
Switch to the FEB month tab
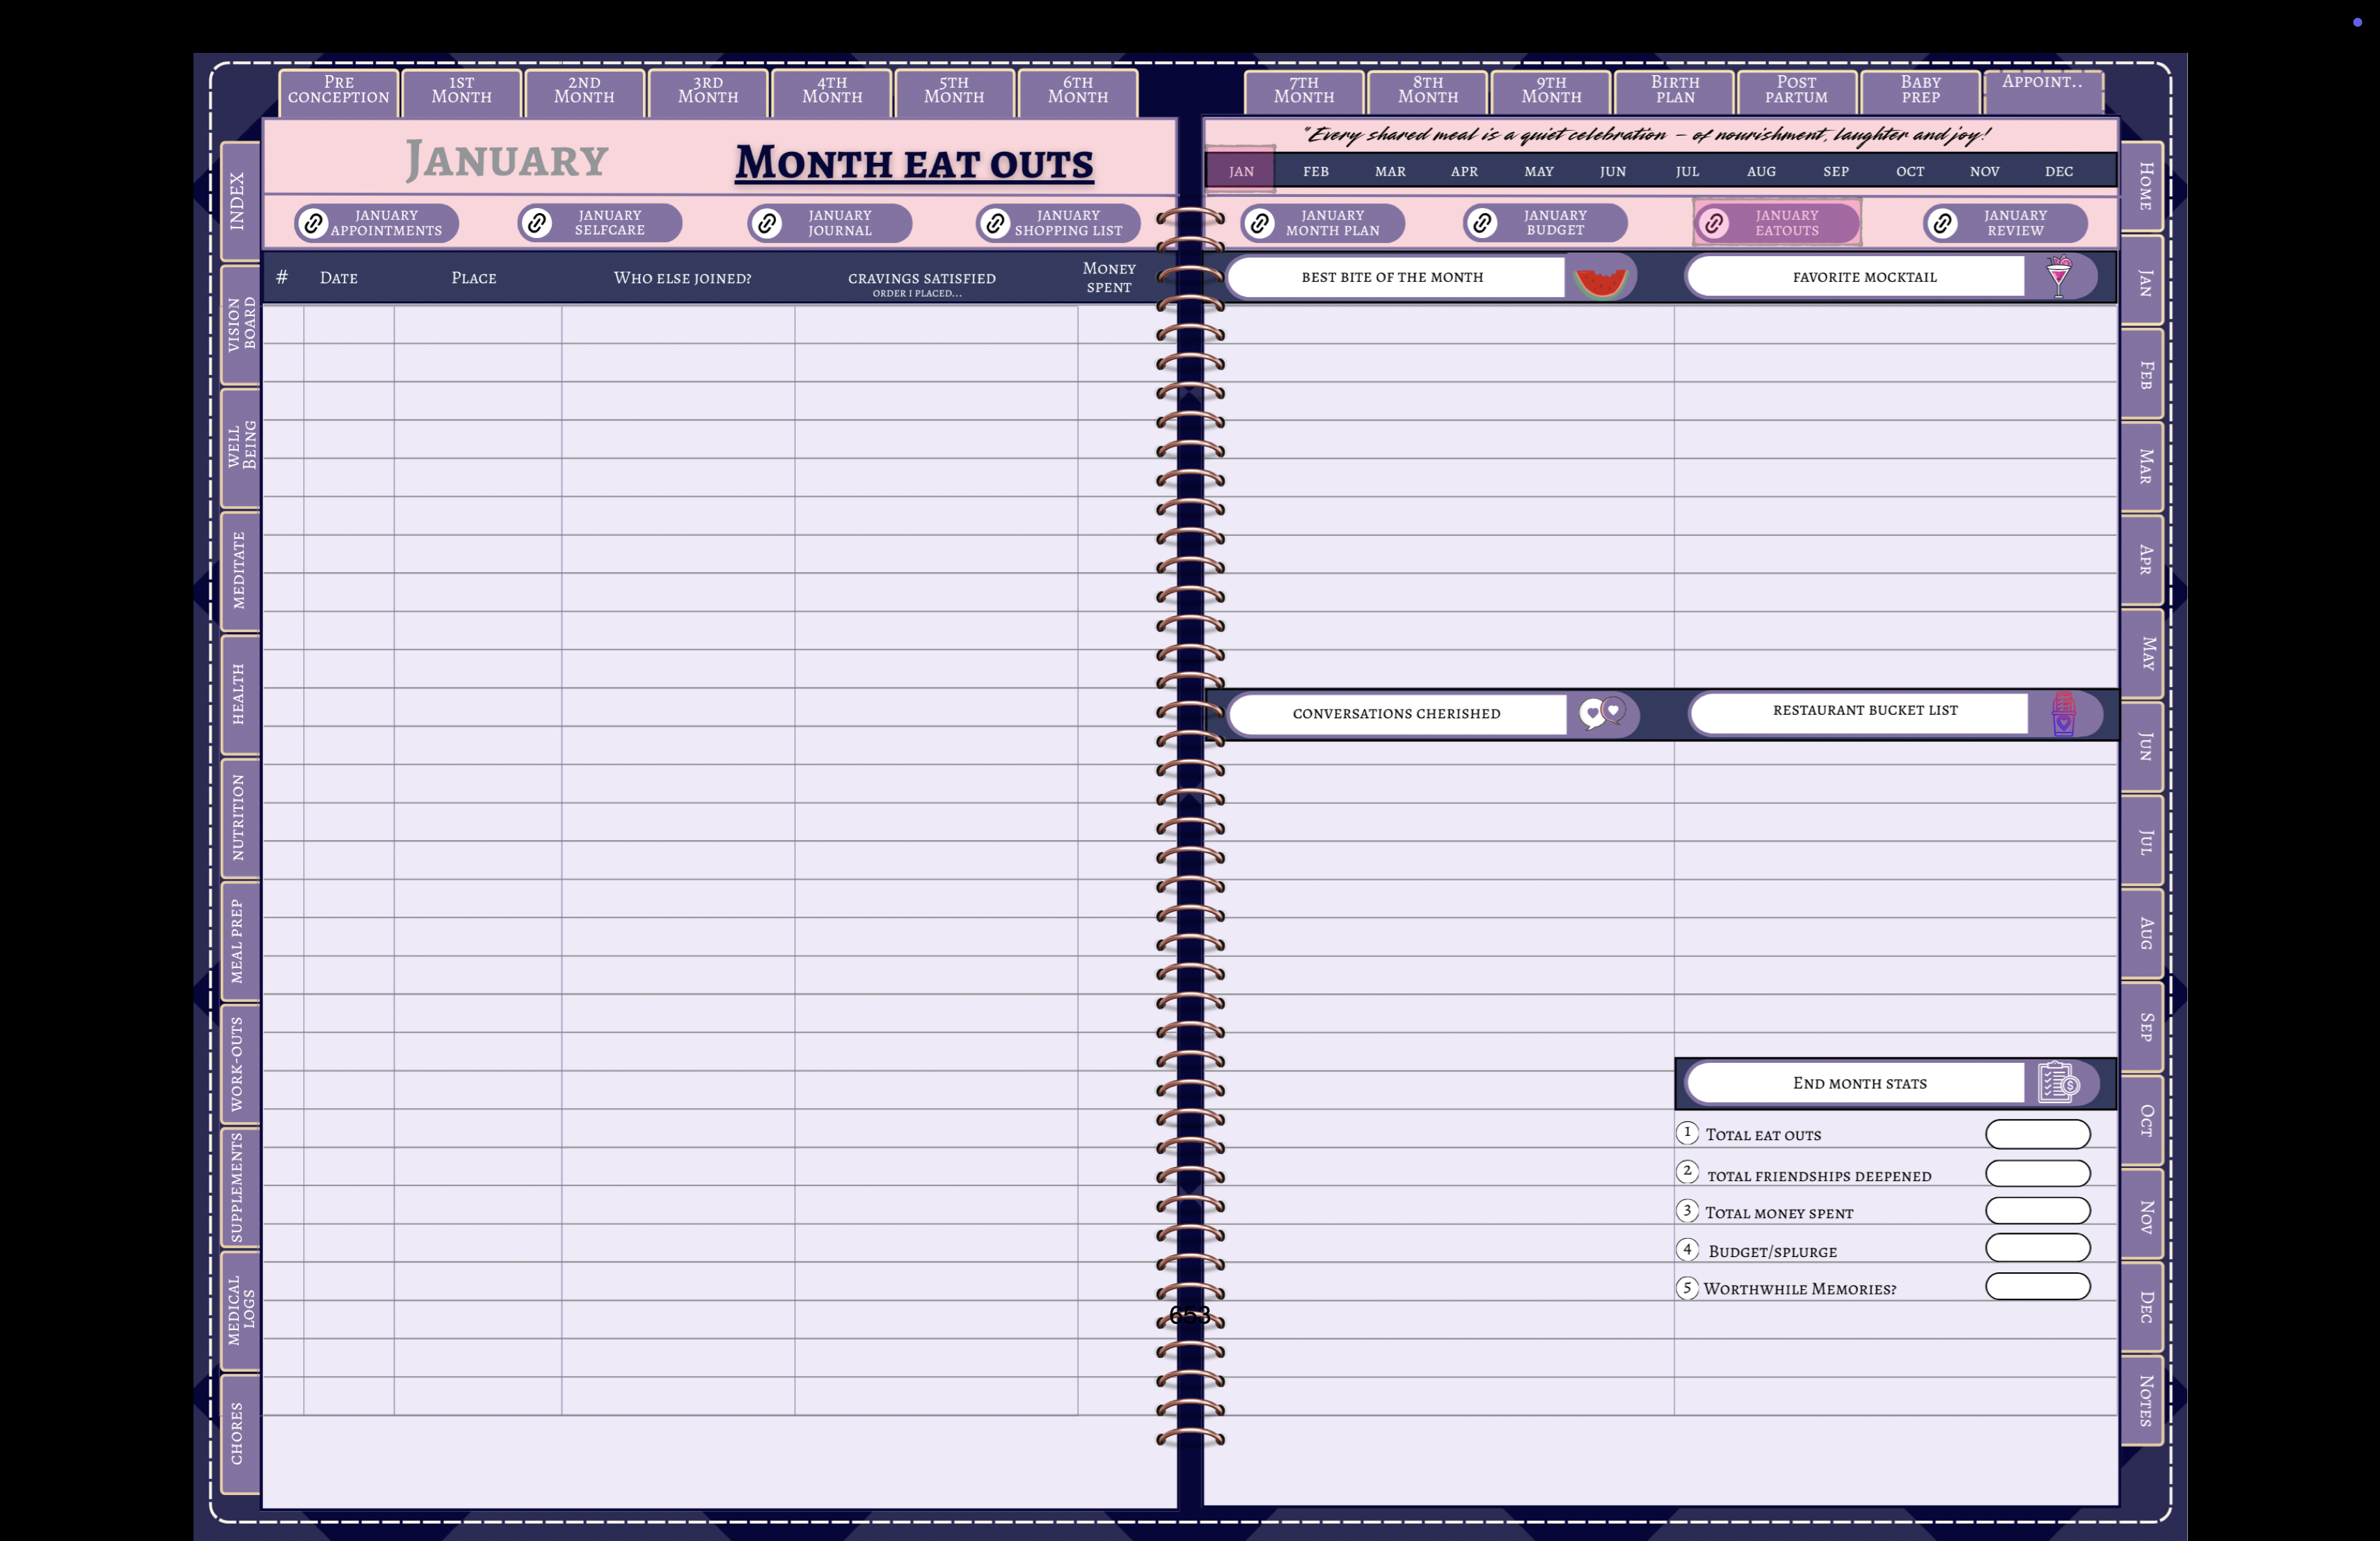[x=1315, y=171]
